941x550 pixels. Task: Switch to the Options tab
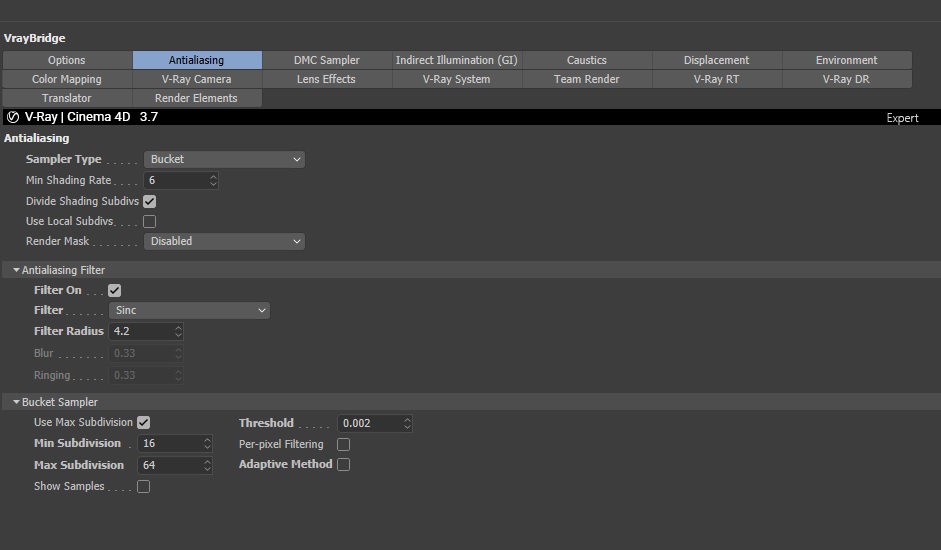[67, 60]
